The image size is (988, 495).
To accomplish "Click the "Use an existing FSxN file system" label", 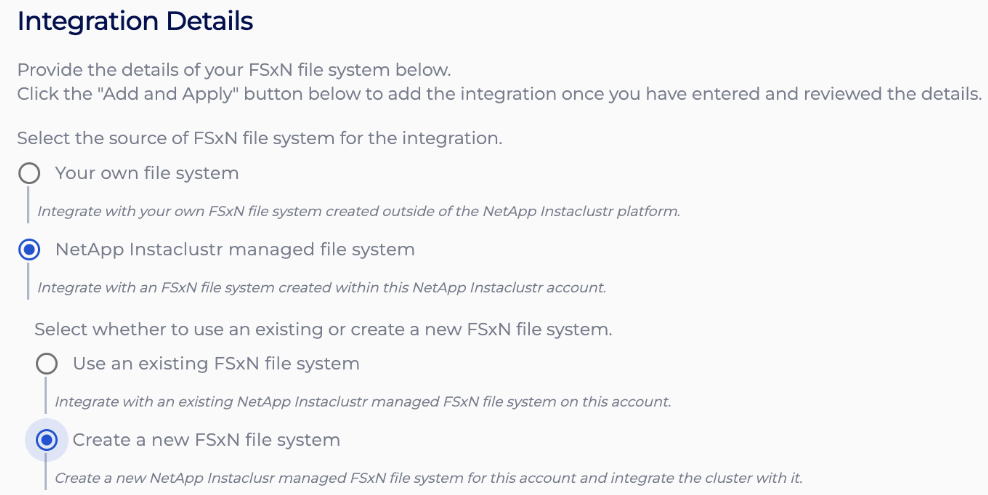I will 216,363.
